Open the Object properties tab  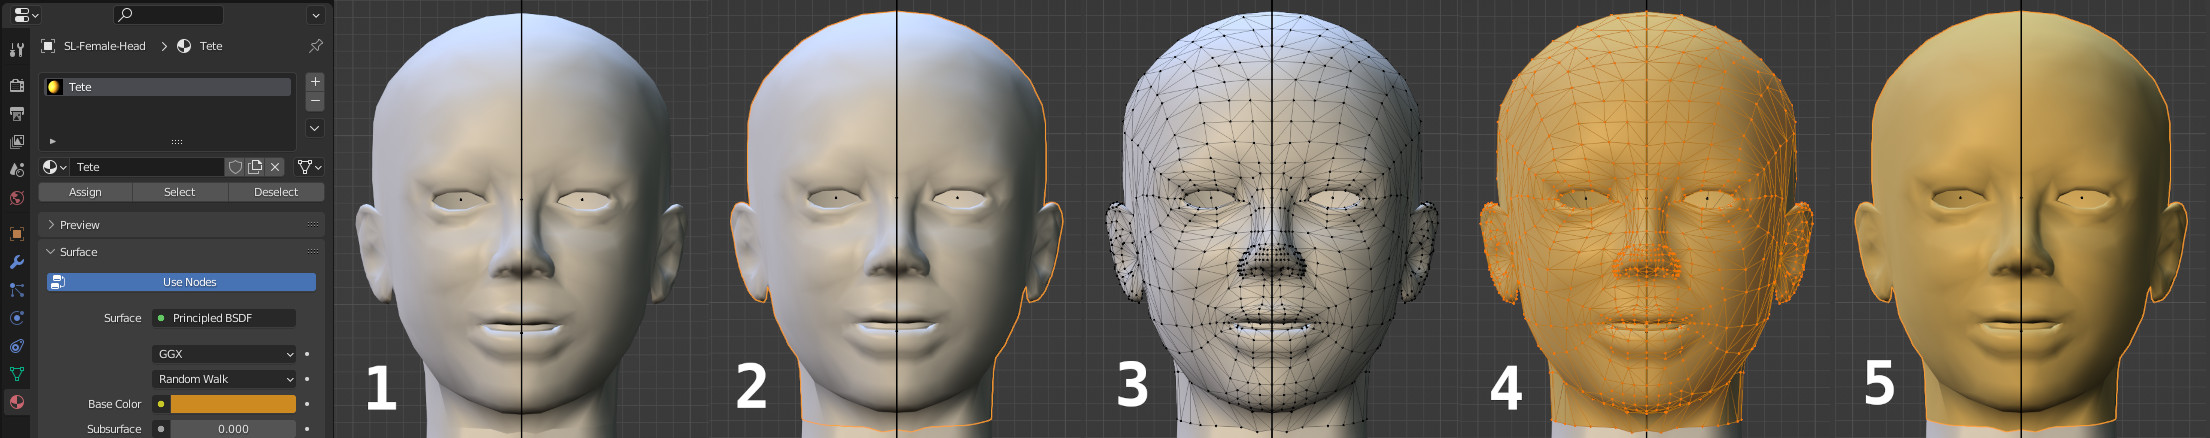pos(17,234)
